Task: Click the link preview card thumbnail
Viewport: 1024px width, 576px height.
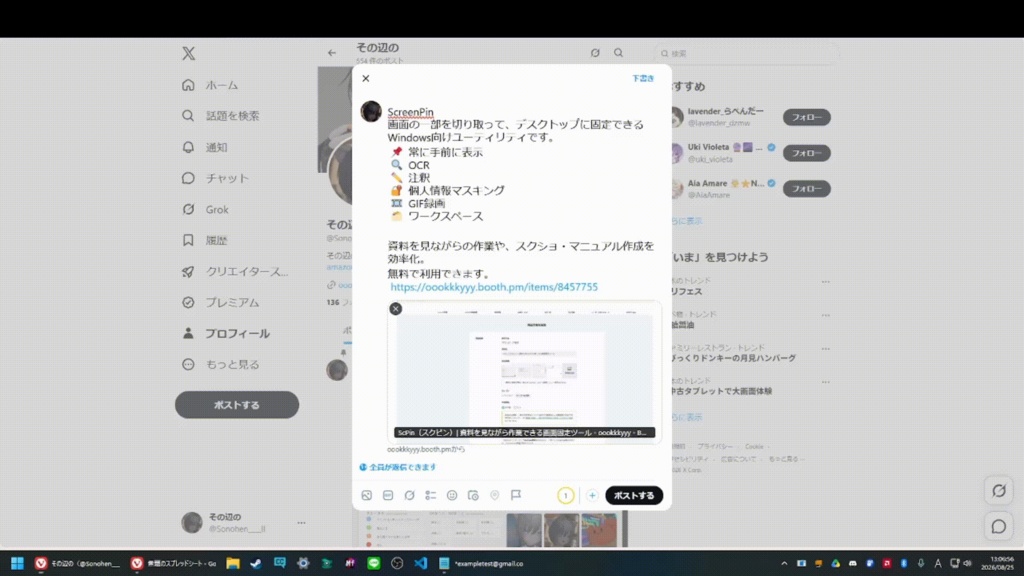Action: [x=524, y=372]
